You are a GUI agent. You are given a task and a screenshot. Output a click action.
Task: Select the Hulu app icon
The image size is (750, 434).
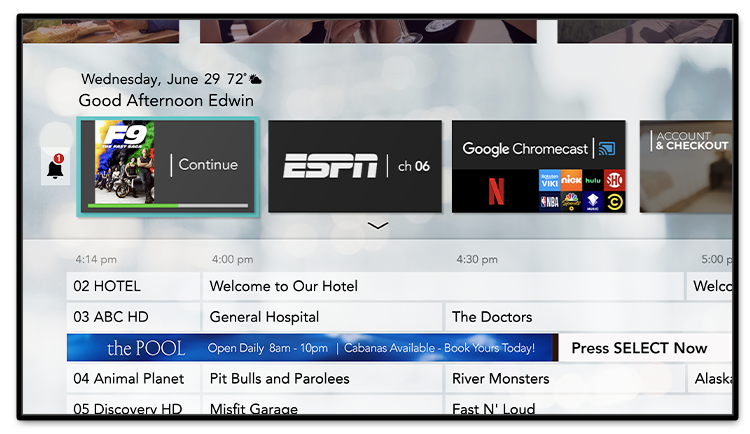tap(593, 180)
